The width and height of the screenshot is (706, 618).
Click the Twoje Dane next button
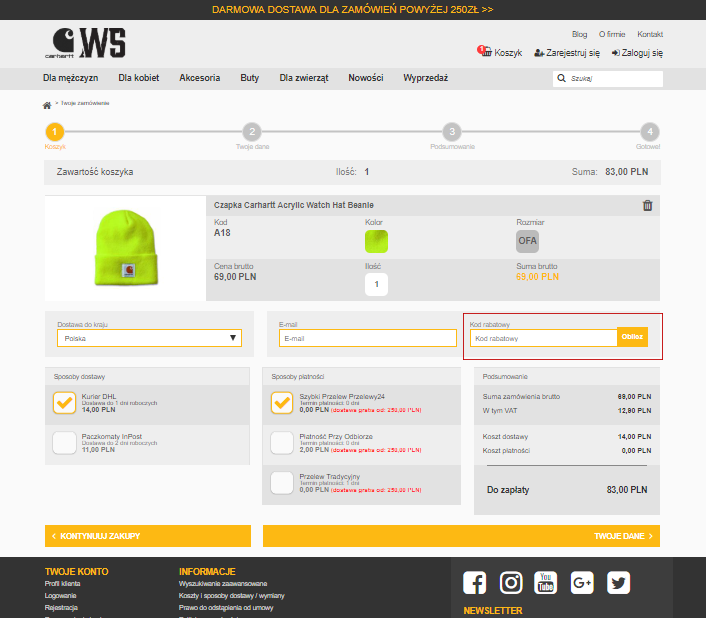click(x=460, y=536)
